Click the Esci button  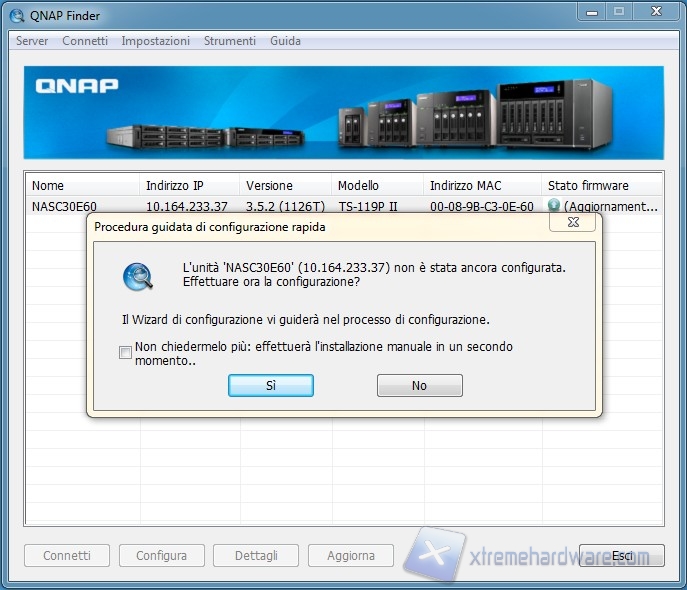622,555
